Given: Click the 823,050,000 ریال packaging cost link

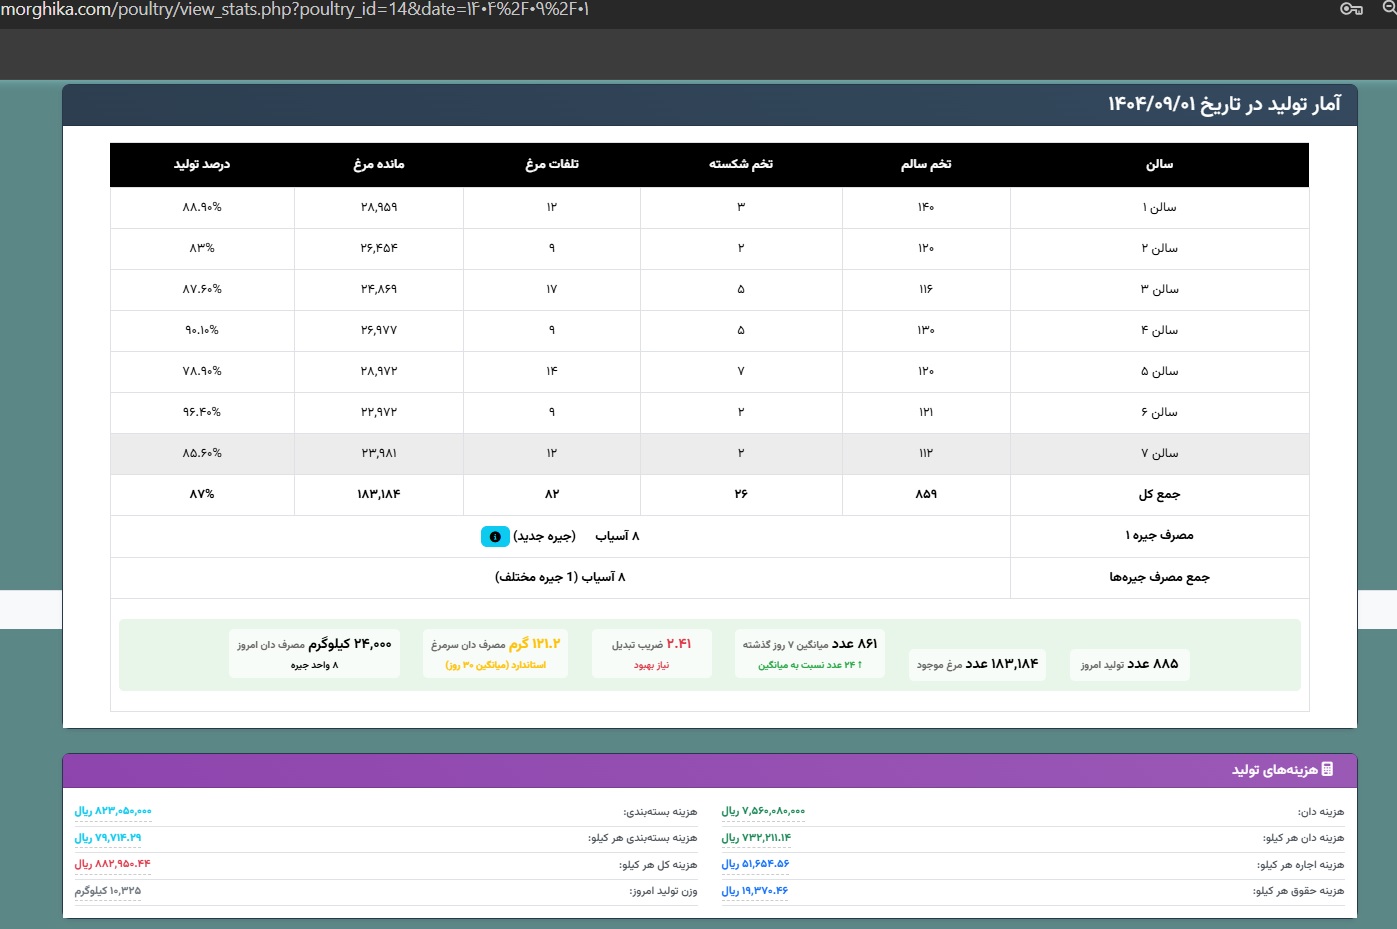Looking at the screenshot, I should click(x=112, y=811).
